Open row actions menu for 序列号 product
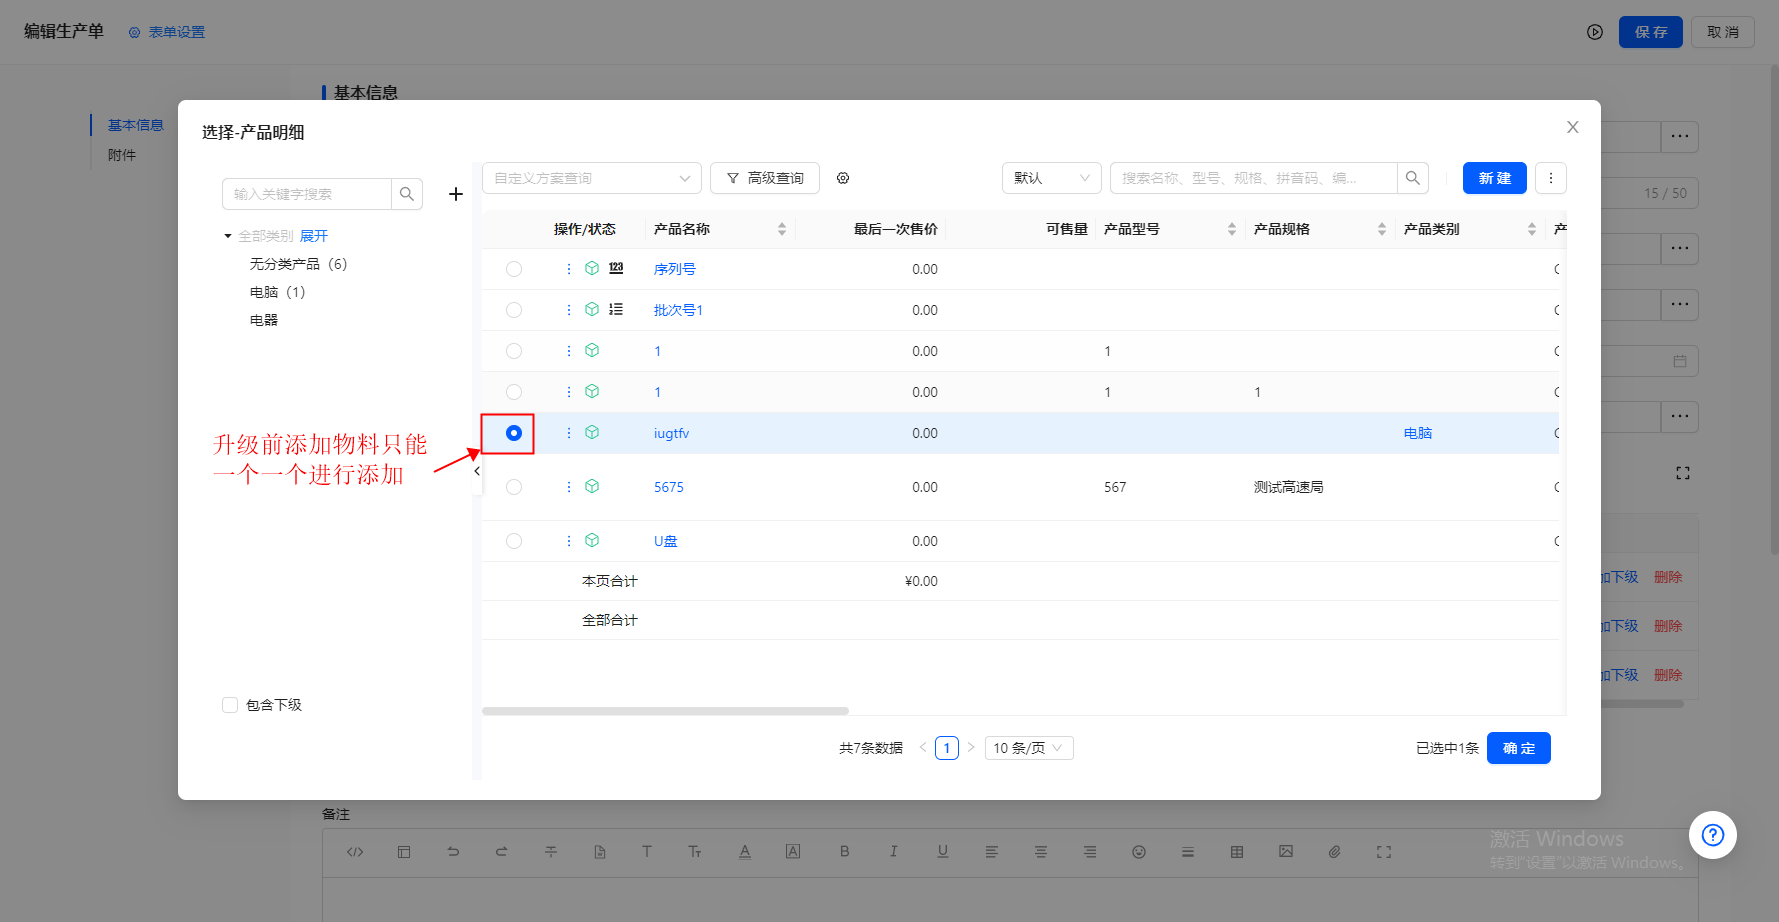This screenshot has width=1779, height=922. (x=569, y=269)
